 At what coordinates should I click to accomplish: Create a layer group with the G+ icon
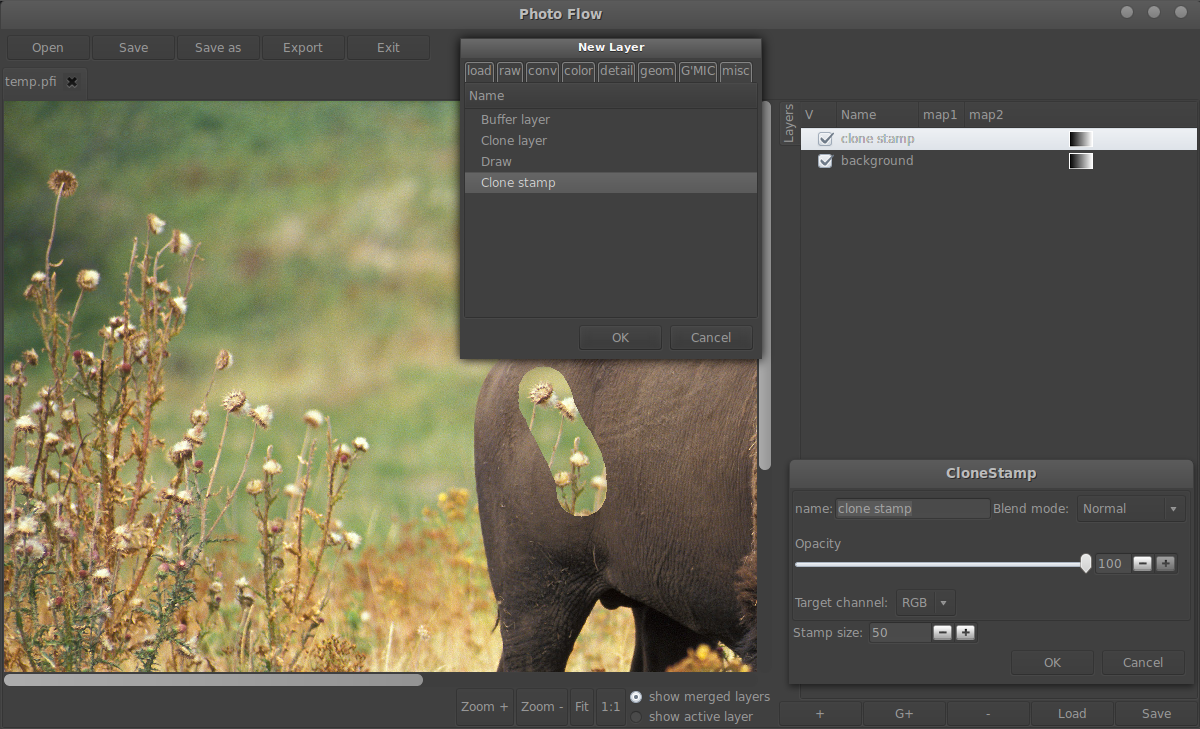click(x=903, y=713)
